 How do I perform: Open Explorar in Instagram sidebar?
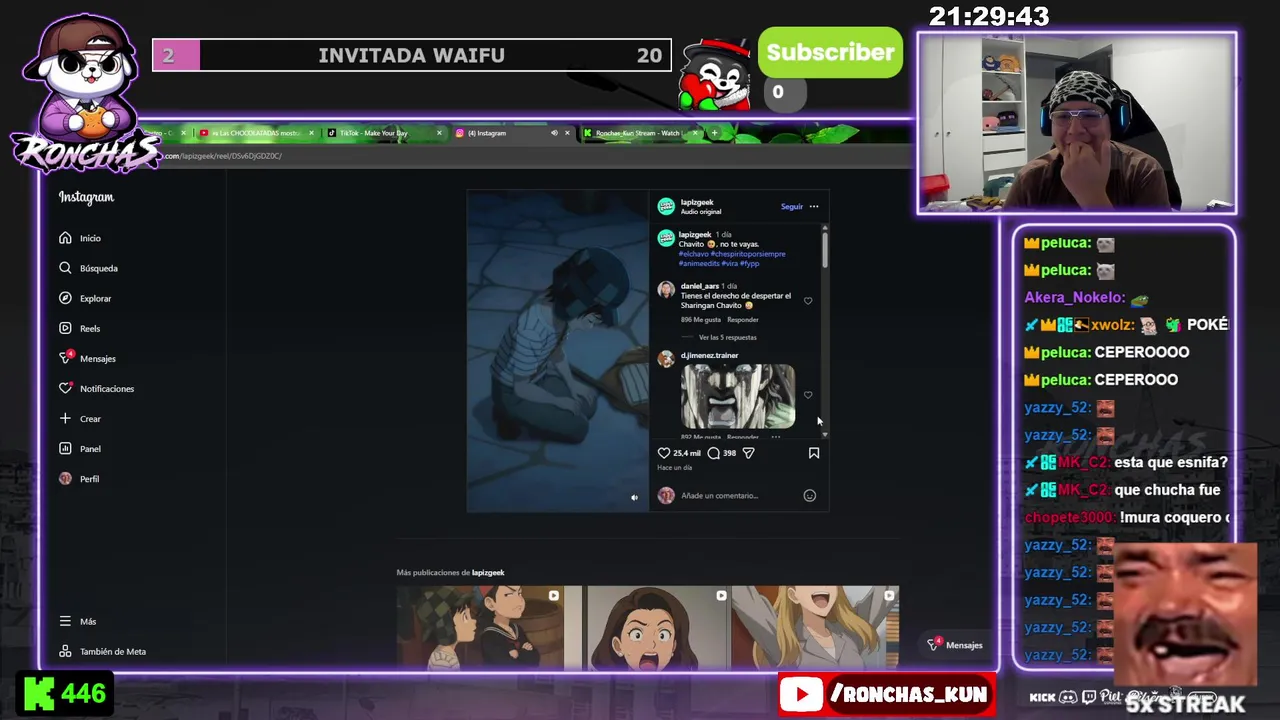[85, 298]
